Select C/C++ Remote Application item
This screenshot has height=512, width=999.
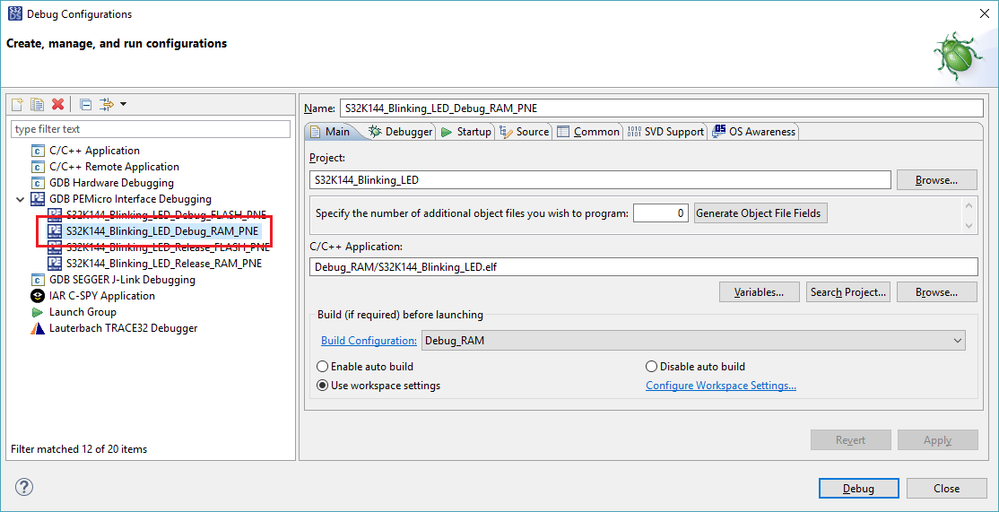[x=114, y=166]
